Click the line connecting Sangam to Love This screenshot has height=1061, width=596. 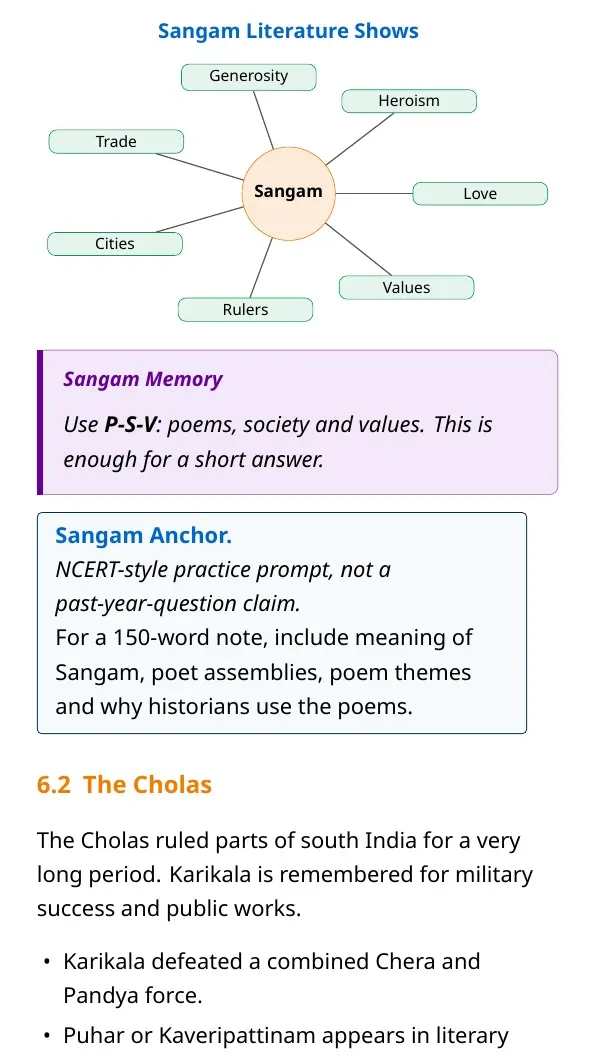coord(374,194)
